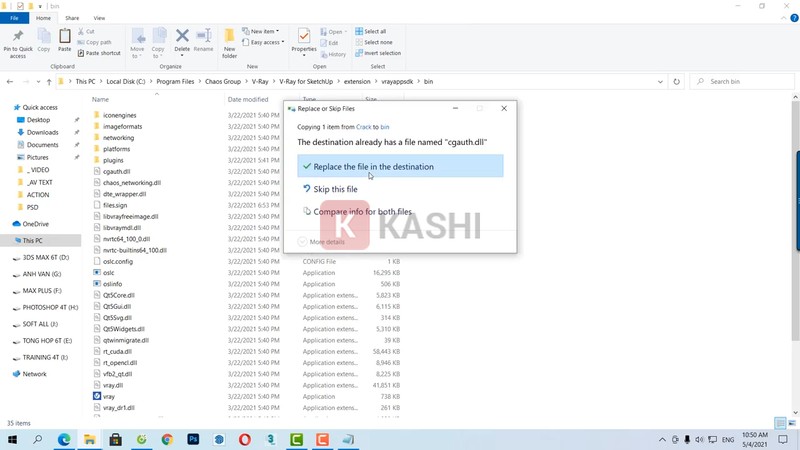800x450 pixels.
Task: Show hidden system tray icons
Action: point(662,439)
